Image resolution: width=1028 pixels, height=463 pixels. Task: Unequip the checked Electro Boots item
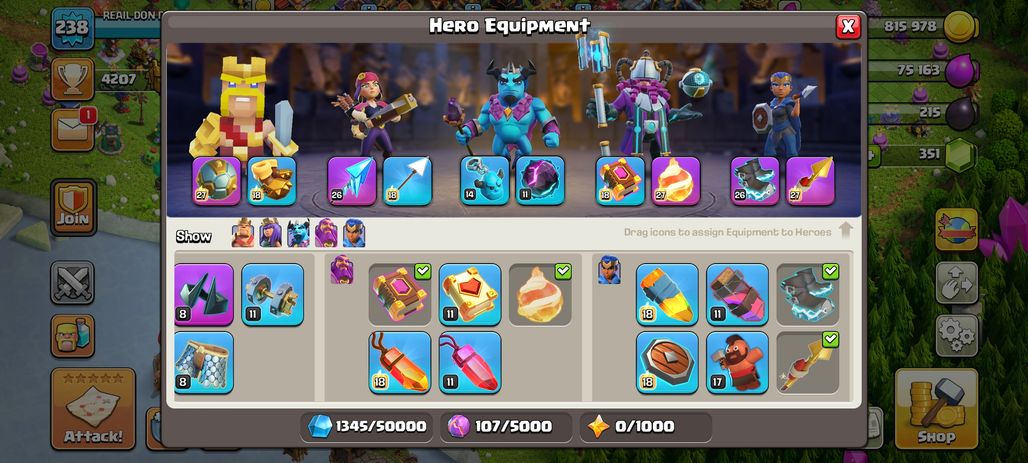point(808,294)
